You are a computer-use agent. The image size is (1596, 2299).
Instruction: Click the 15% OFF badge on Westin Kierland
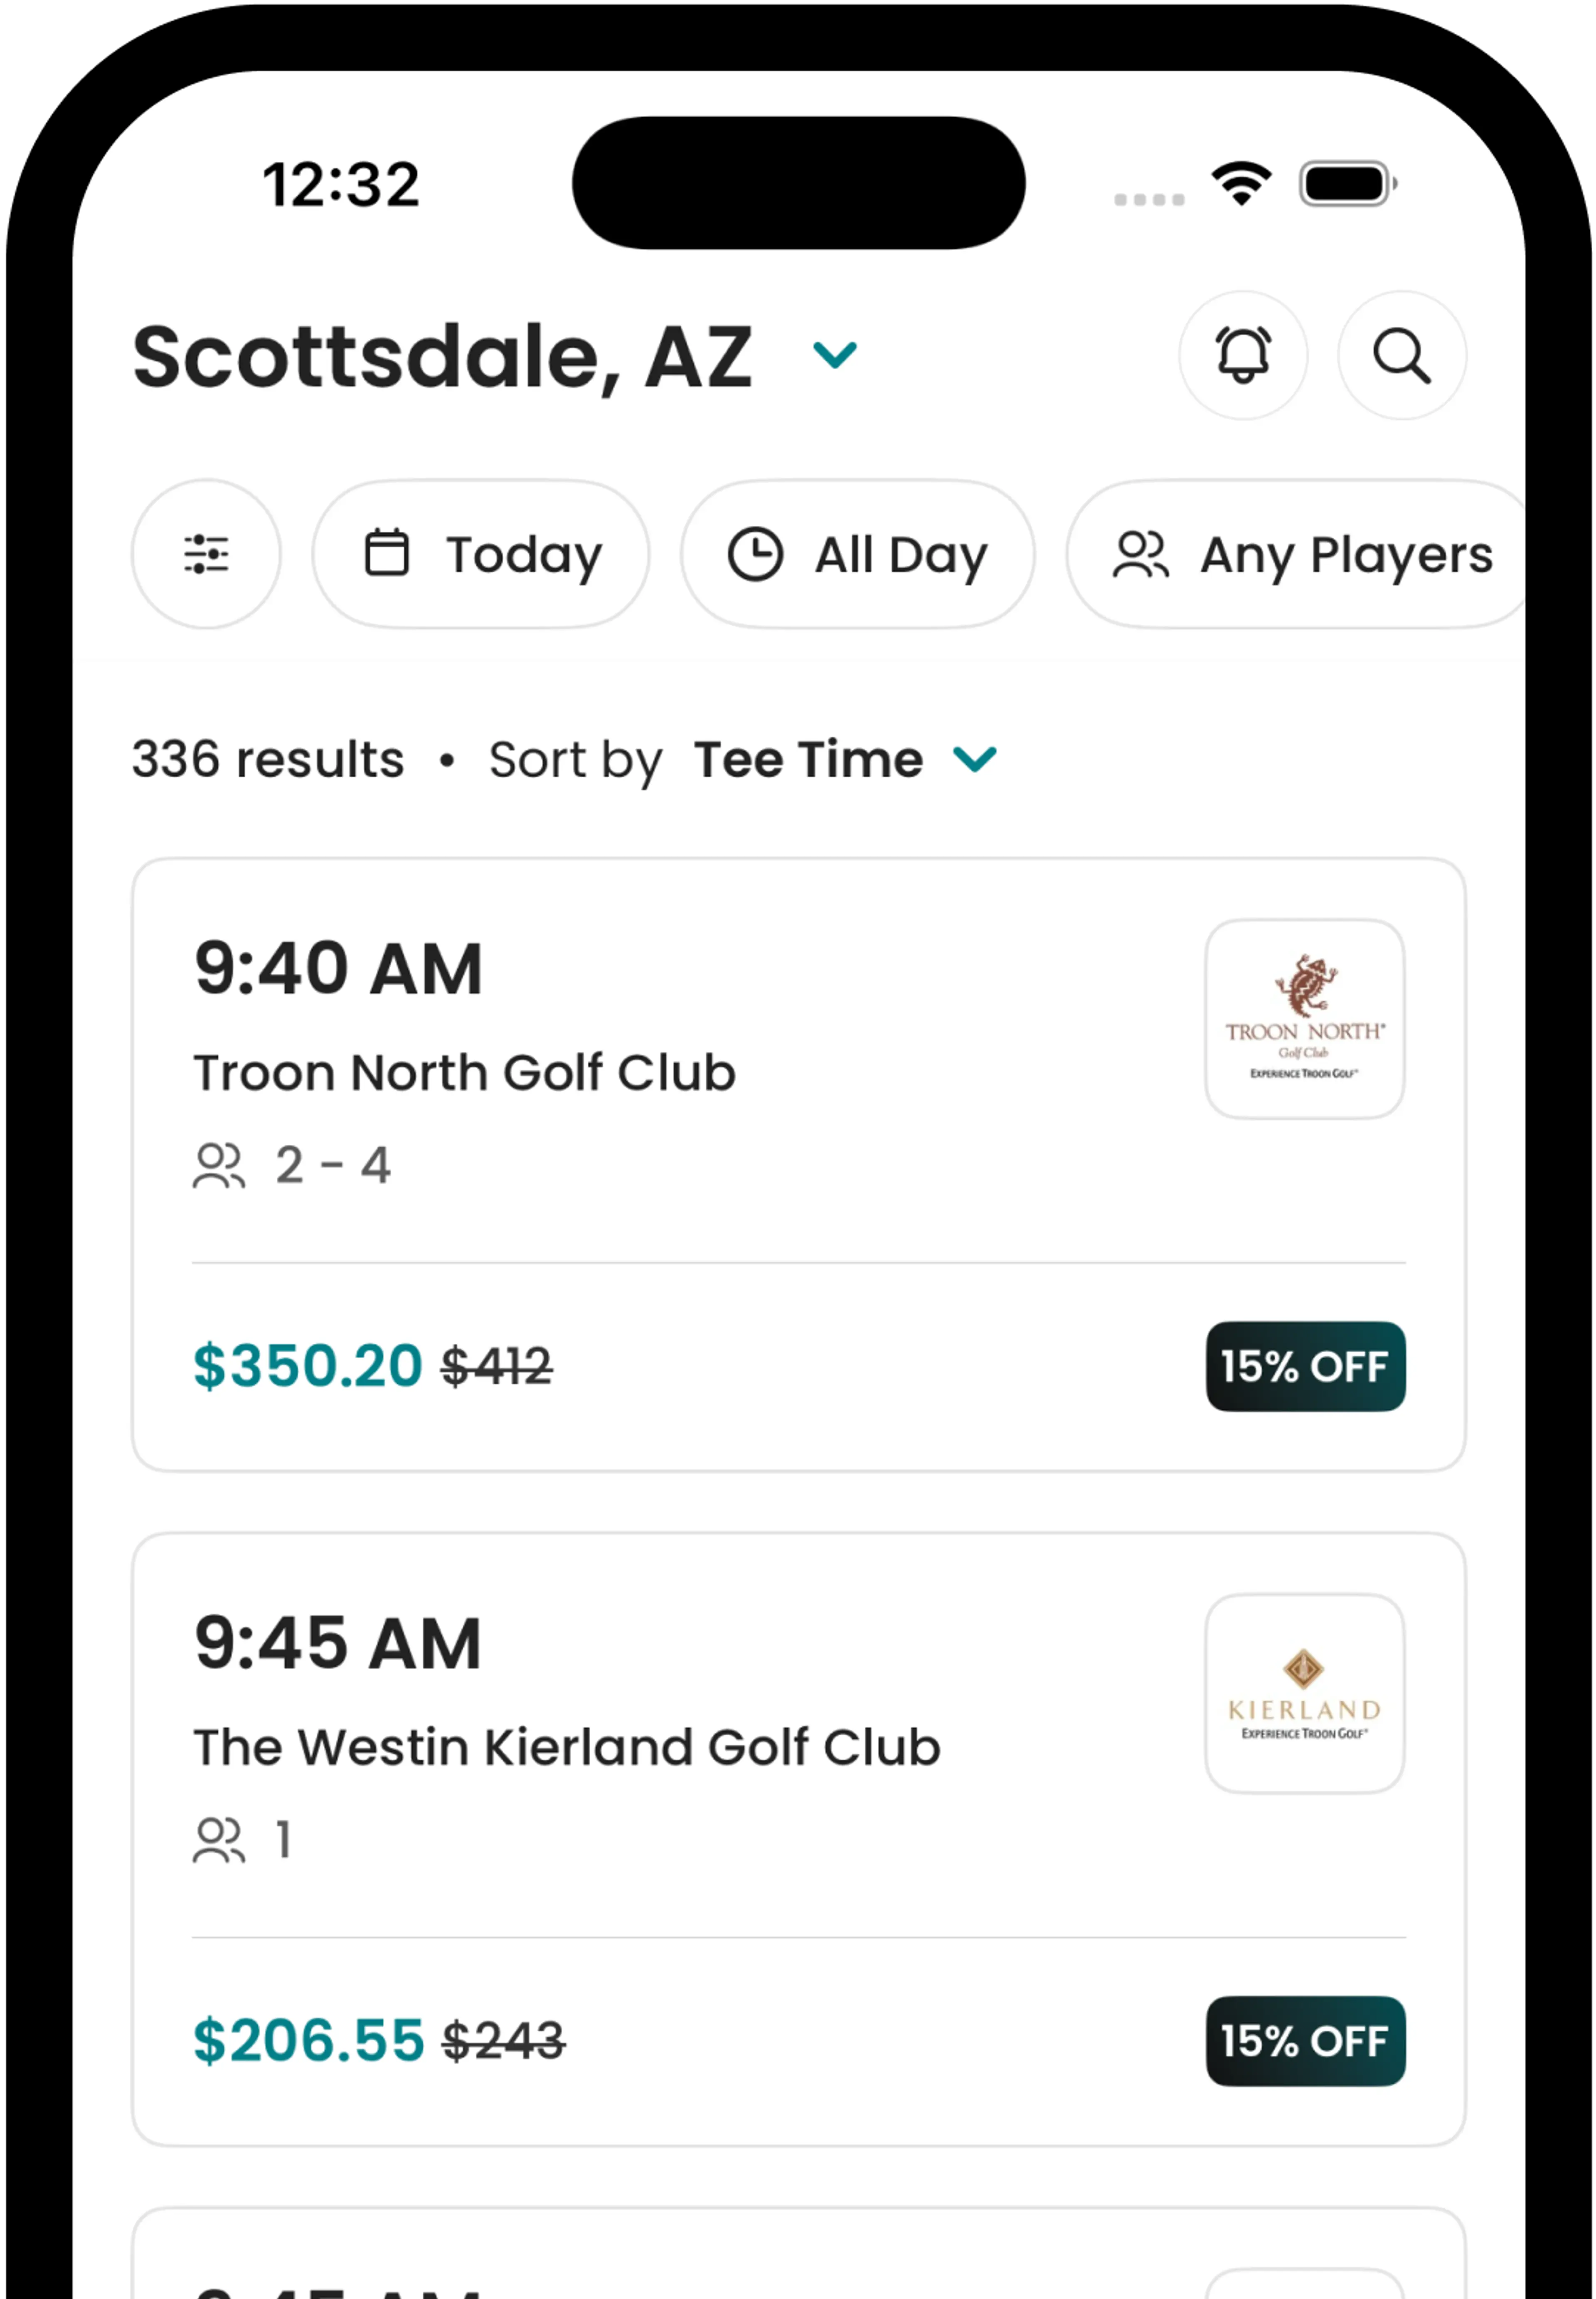[x=1304, y=2040]
